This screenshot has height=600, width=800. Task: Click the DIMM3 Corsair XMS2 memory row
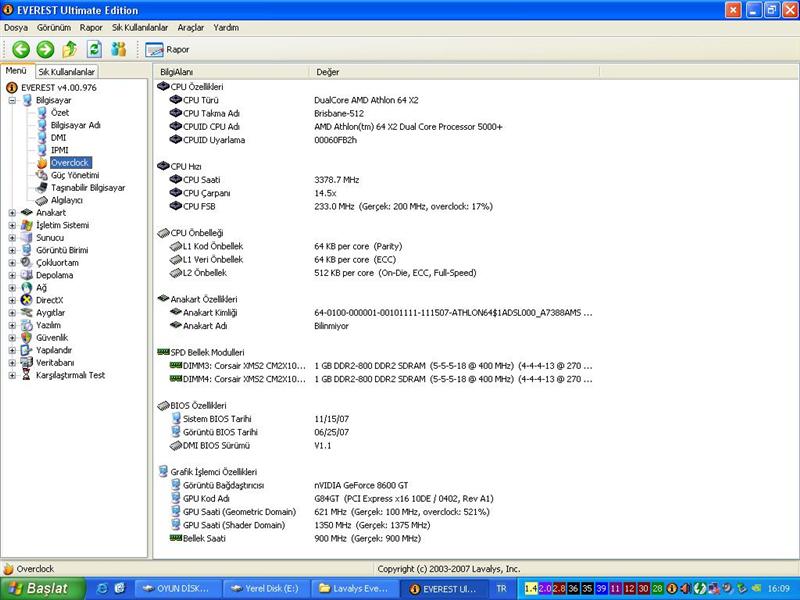tap(381, 365)
